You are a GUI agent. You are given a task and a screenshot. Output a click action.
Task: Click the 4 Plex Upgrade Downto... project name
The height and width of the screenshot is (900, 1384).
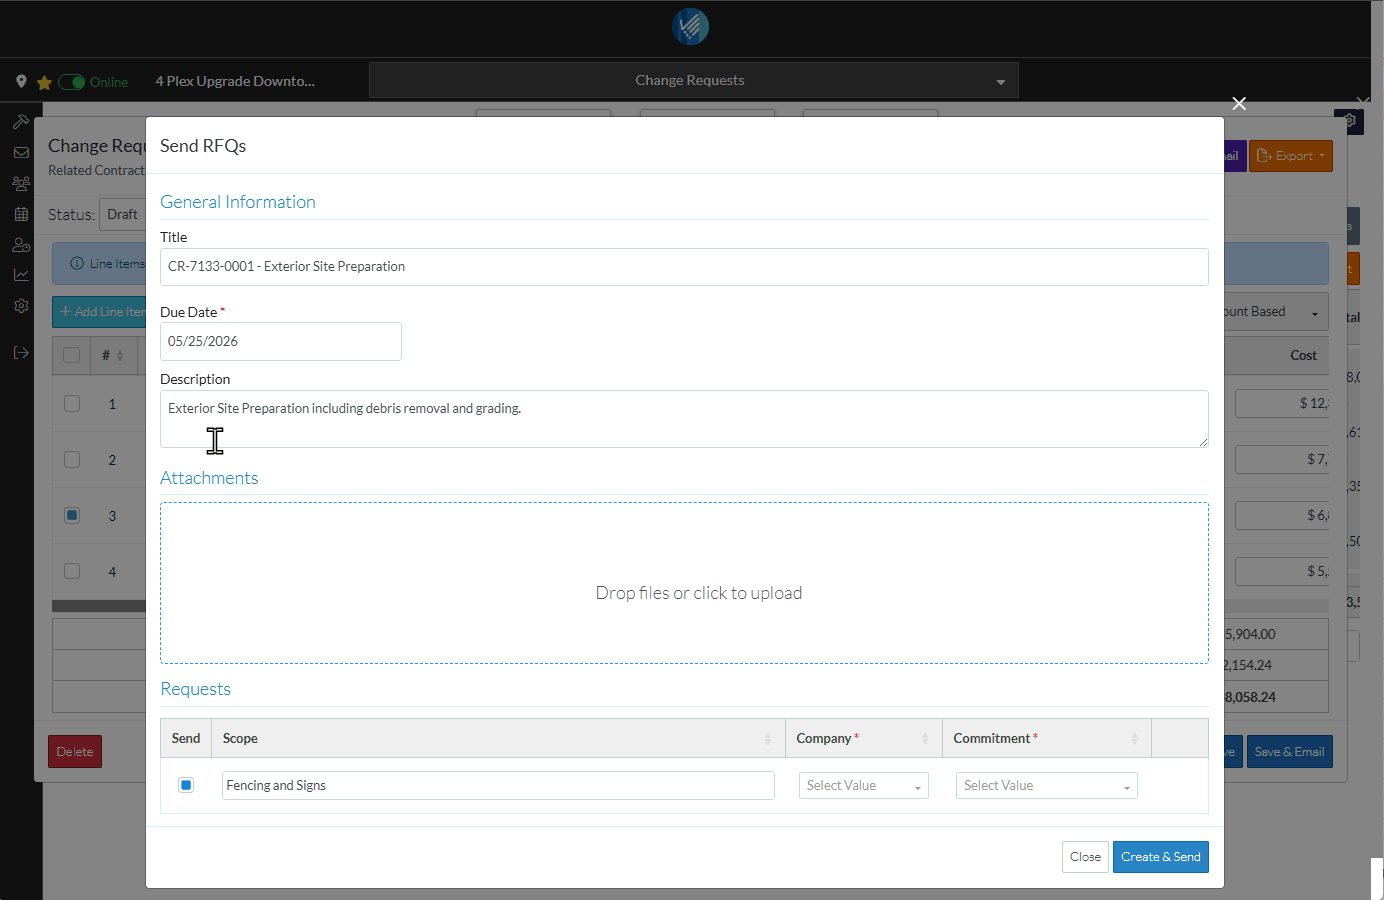point(235,81)
